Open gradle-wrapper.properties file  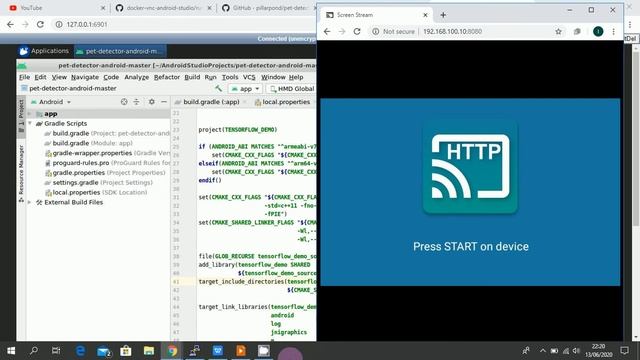(x=107, y=153)
